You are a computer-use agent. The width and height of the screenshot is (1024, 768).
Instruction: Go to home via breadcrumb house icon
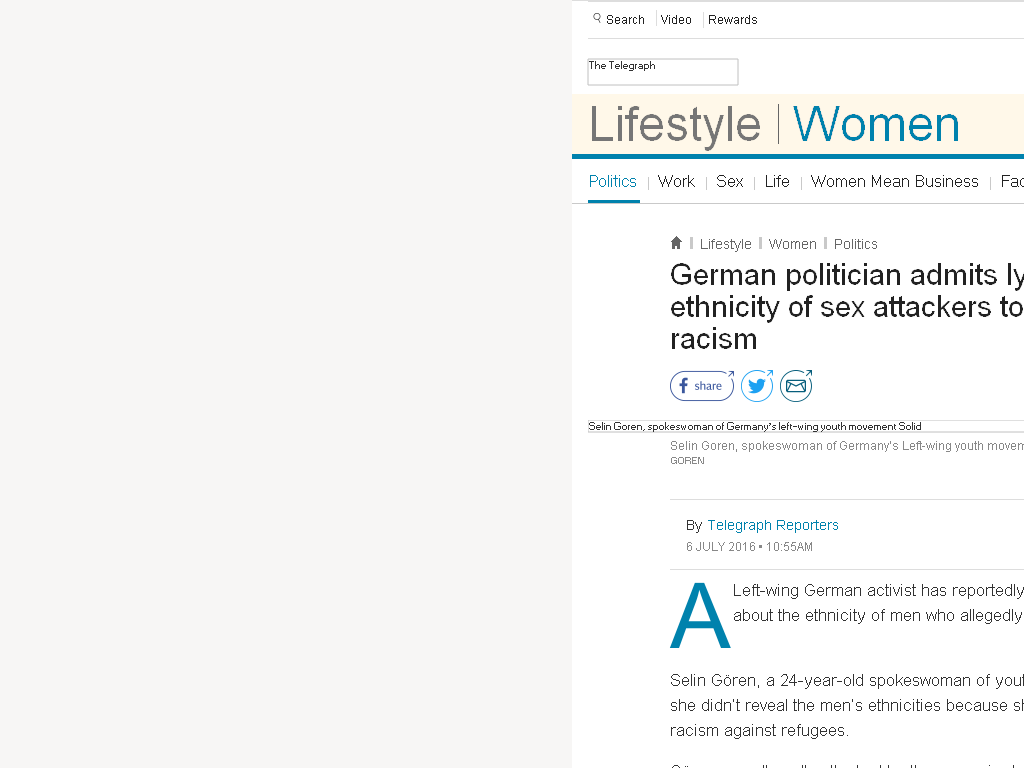[676, 243]
